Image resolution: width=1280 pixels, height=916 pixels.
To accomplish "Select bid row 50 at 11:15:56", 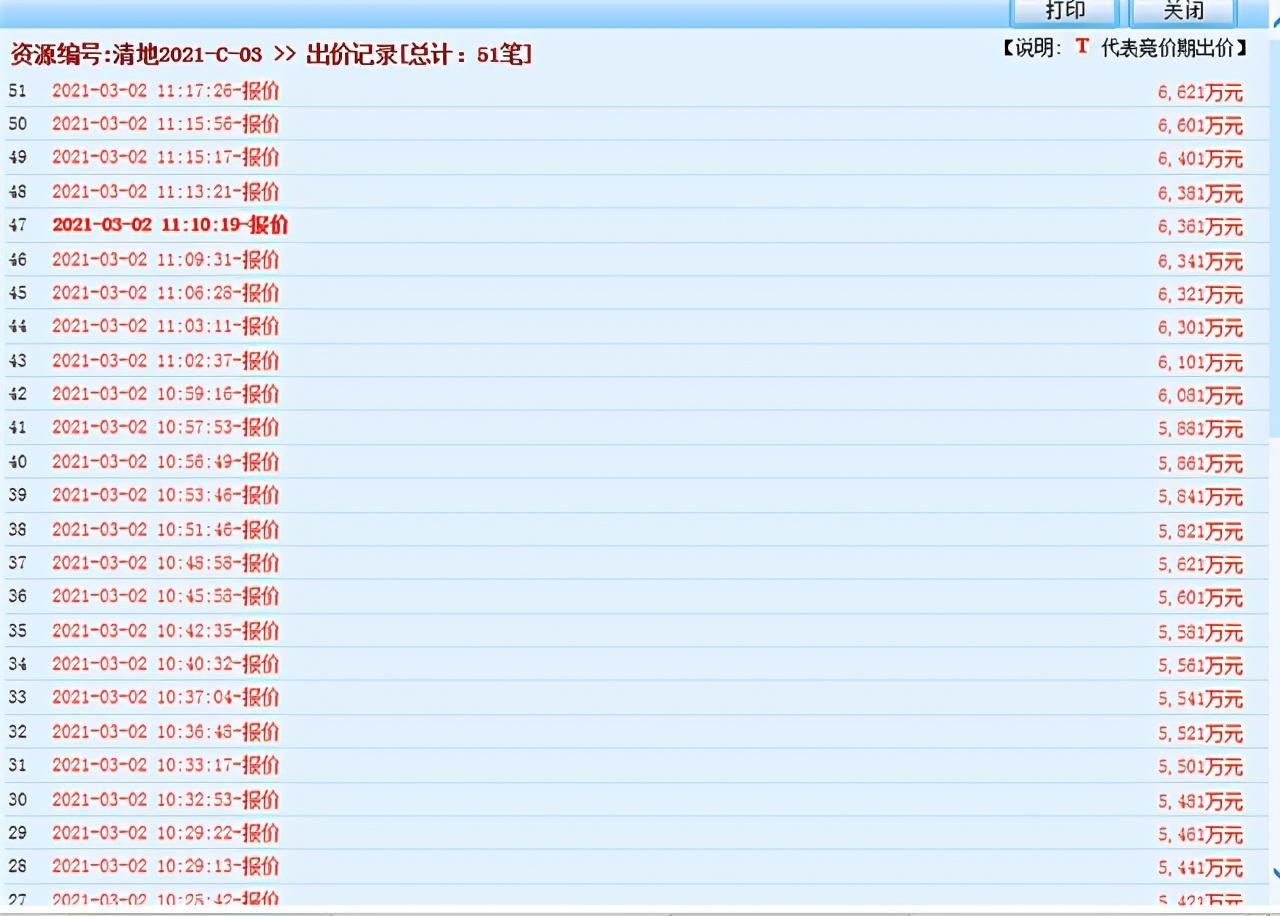I will [x=637, y=124].
